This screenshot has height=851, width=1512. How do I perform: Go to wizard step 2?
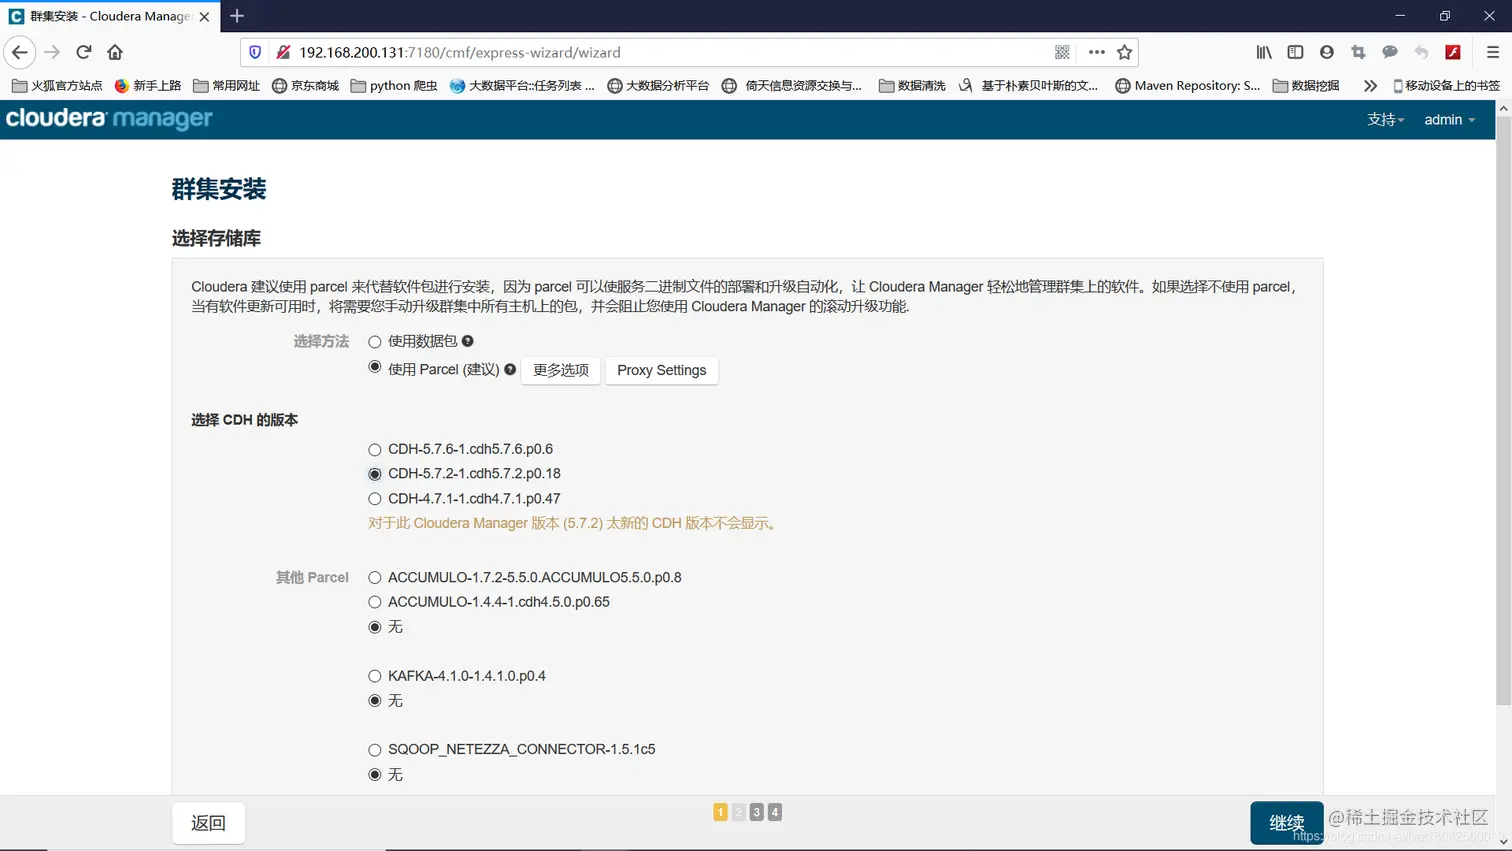coord(739,812)
